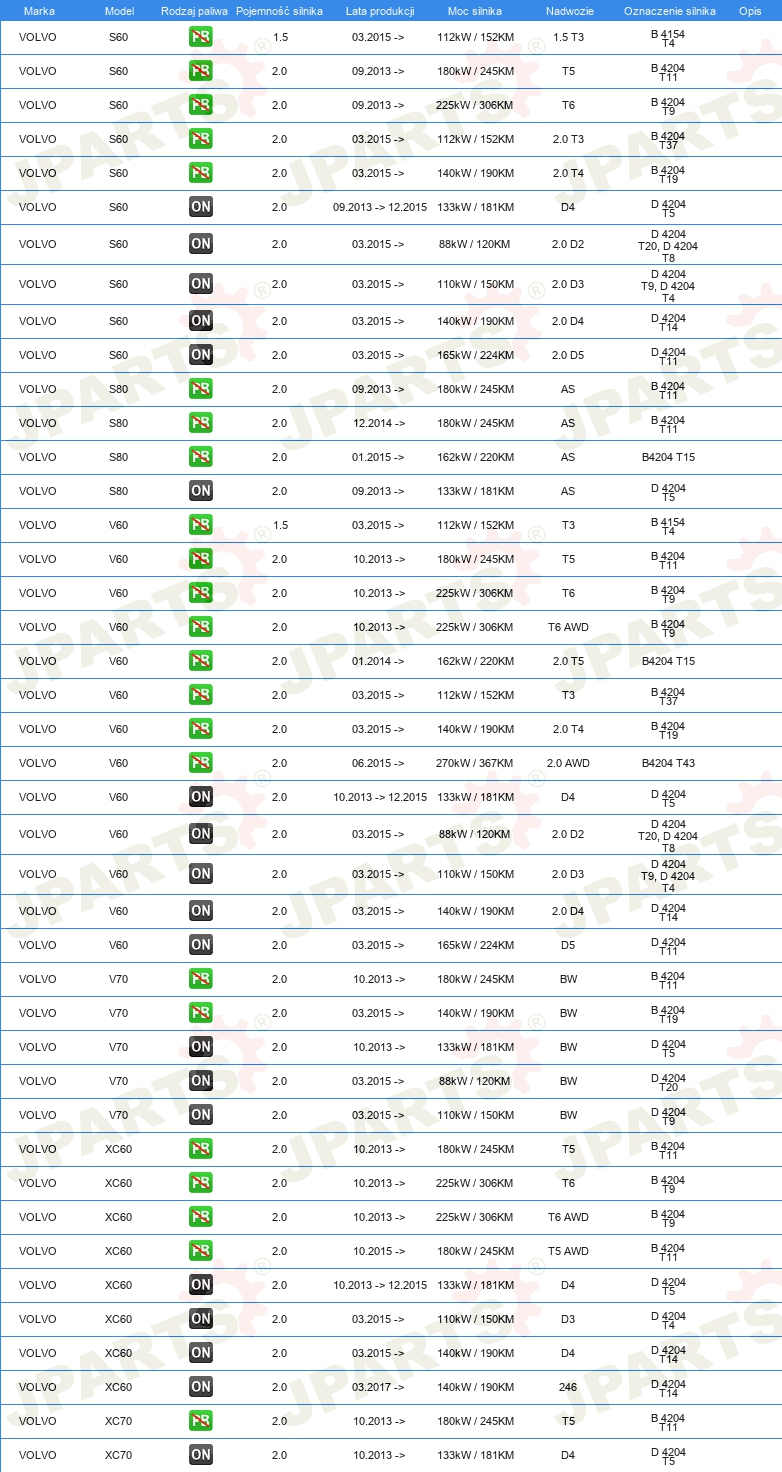The height and width of the screenshot is (1472, 782).
Task: Click the petrol icon in the S60 1.5 T3 row
Action: pyautogui.click(x=201, y=37)
